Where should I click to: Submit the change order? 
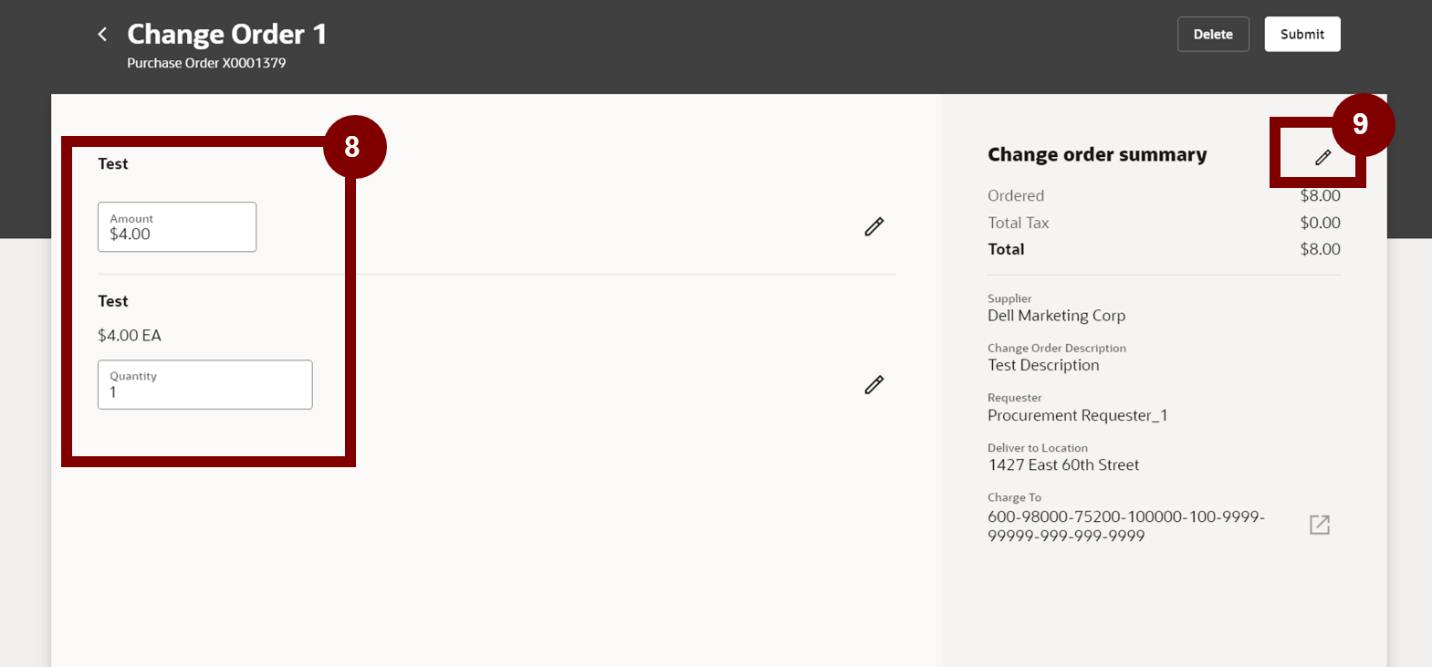click(1302, 34)
